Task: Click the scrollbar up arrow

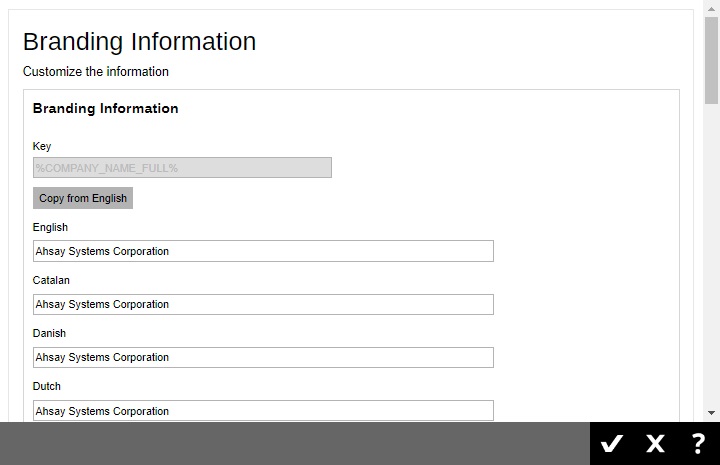Action: coord(711,8)
